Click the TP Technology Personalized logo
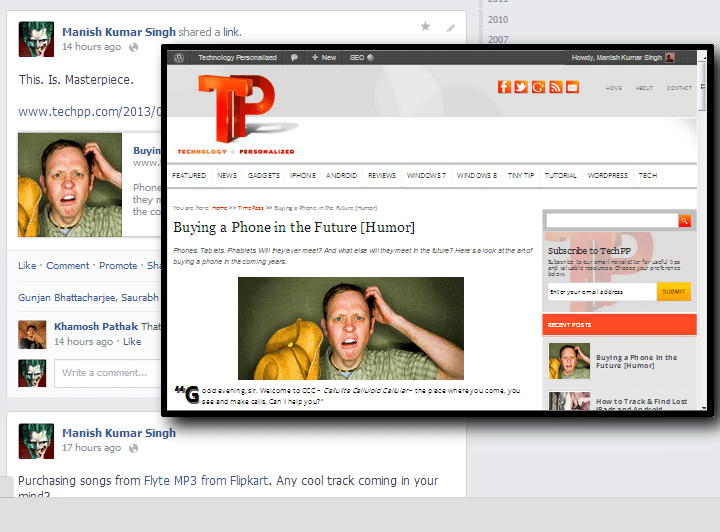Screen dimensions: 720x532 tap(238, 114)
